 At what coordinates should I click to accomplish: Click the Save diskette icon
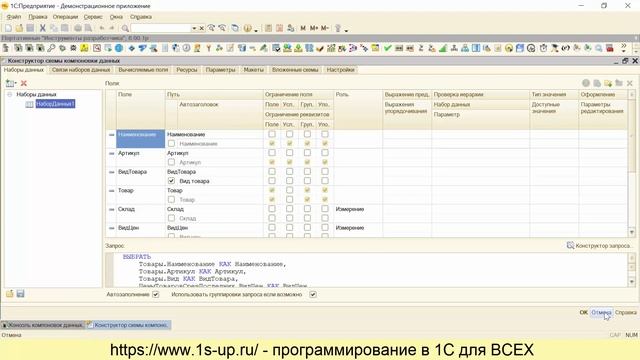point(30,28)
